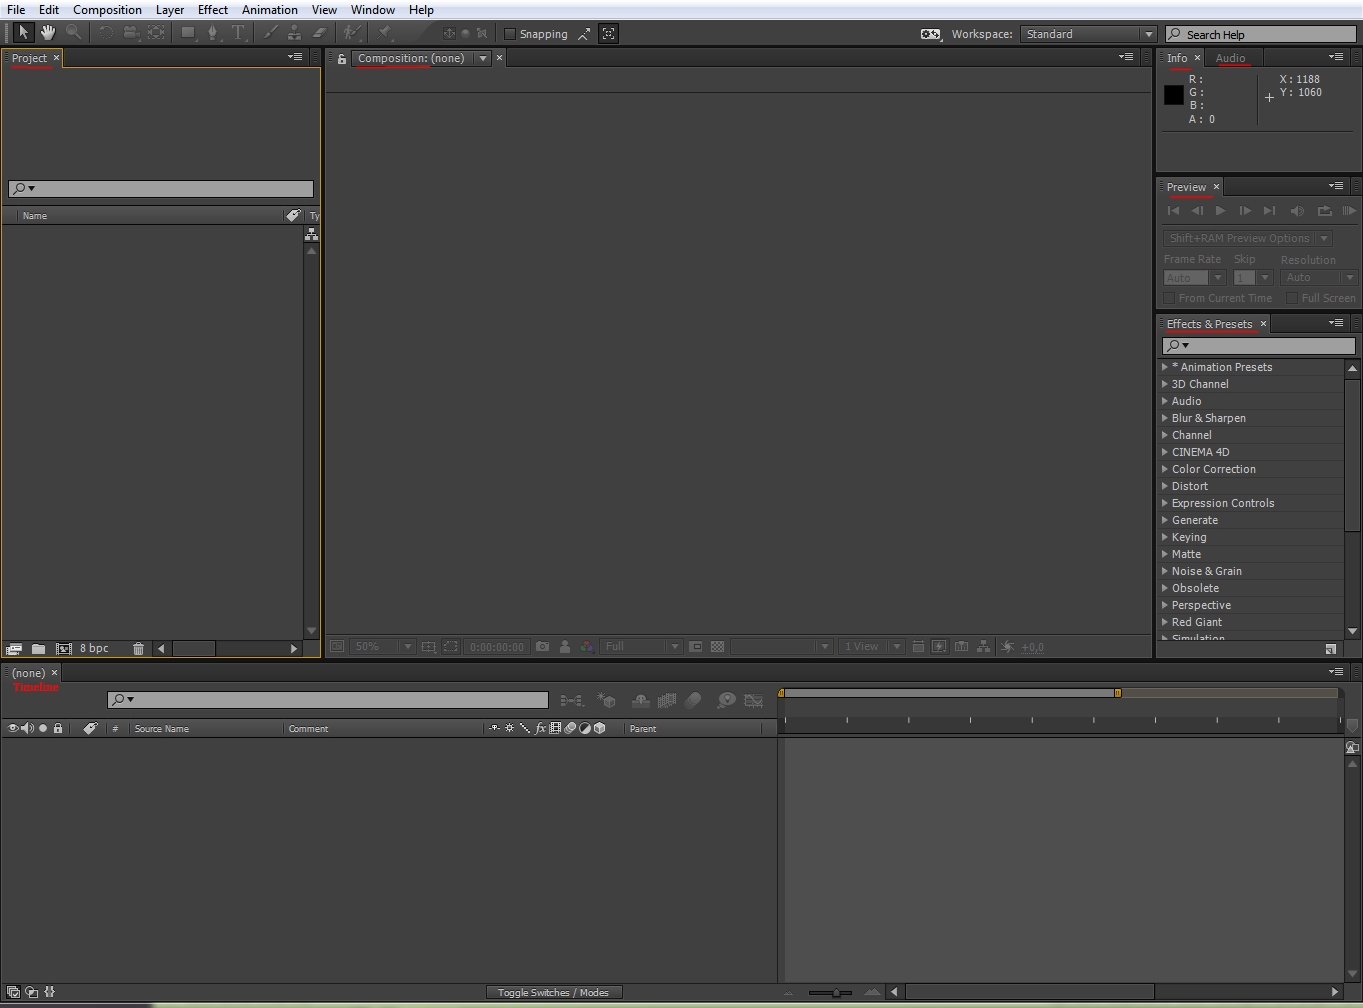Click the delete trash icon in Project panel
Viewport: 1363px width, 1008px height.
pyautogui.click(x=138, y=649)
